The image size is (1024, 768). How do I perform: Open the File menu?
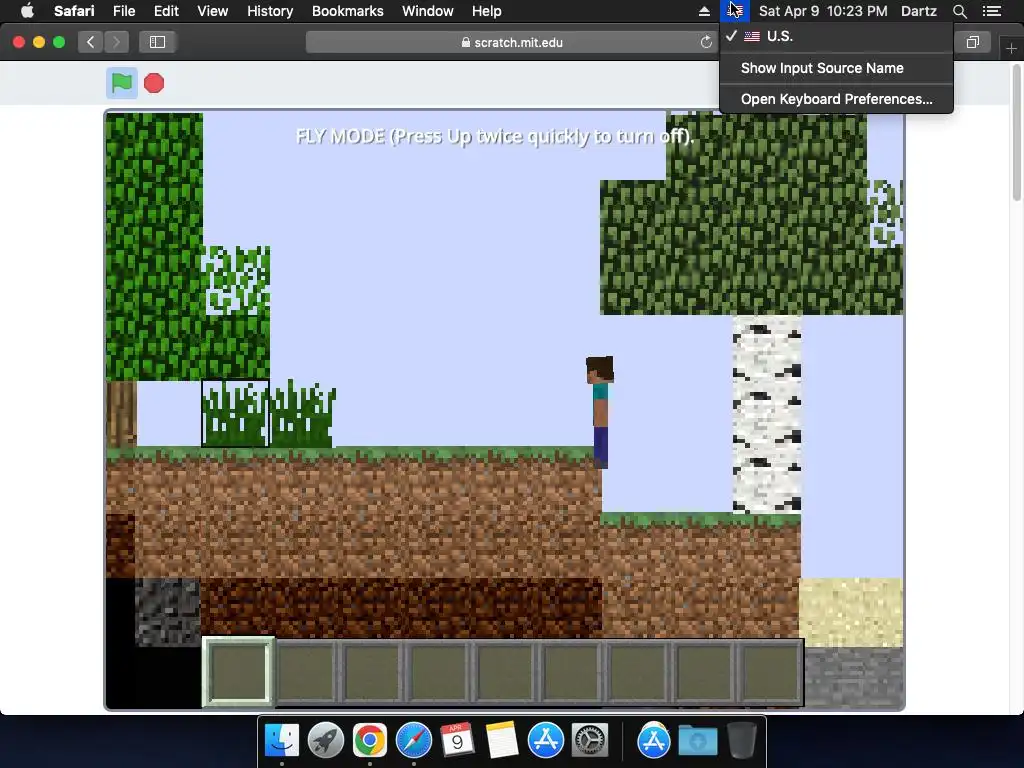pos(123,11)
